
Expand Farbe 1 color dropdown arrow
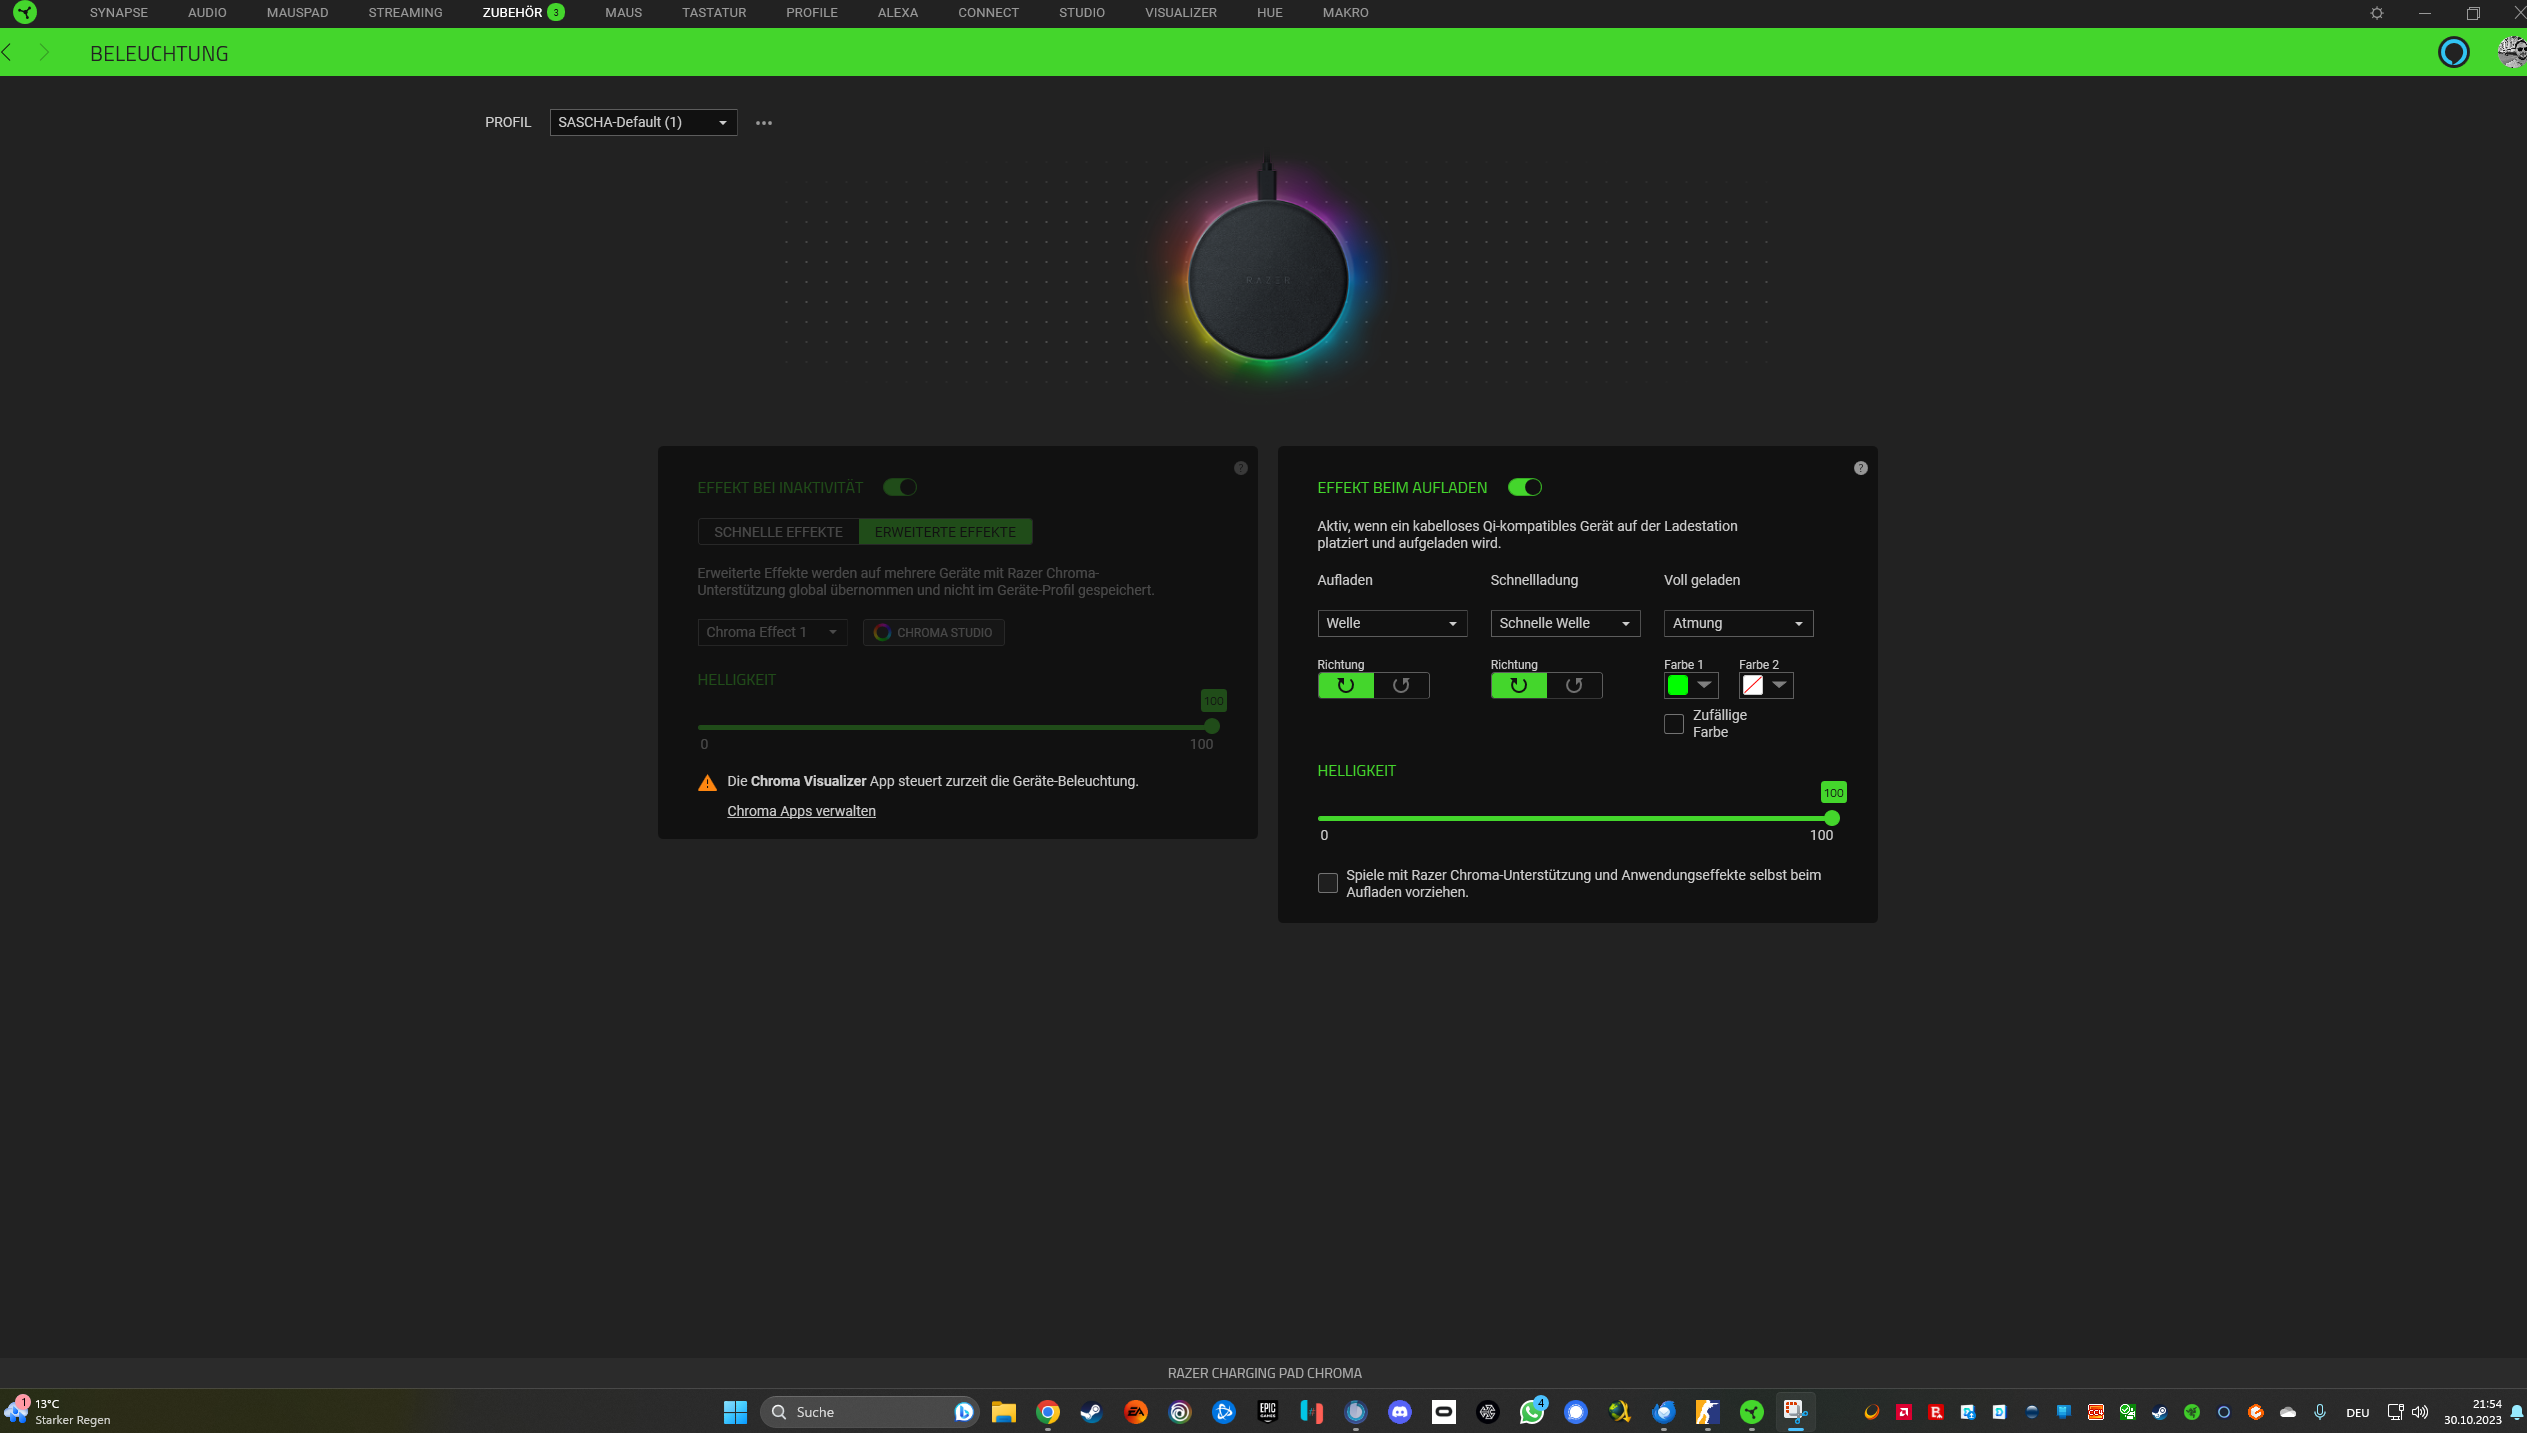(1704, 685)
